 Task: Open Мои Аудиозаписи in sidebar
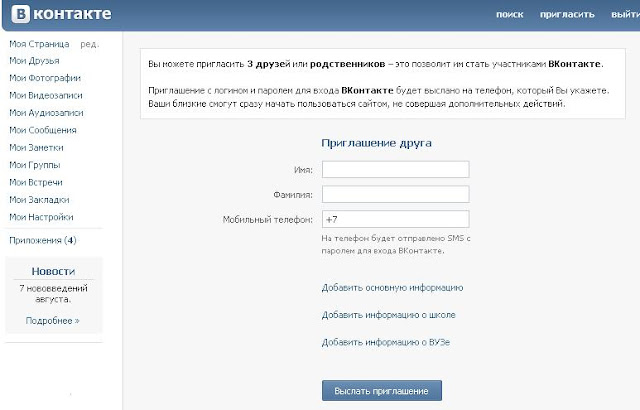(46, 113)
